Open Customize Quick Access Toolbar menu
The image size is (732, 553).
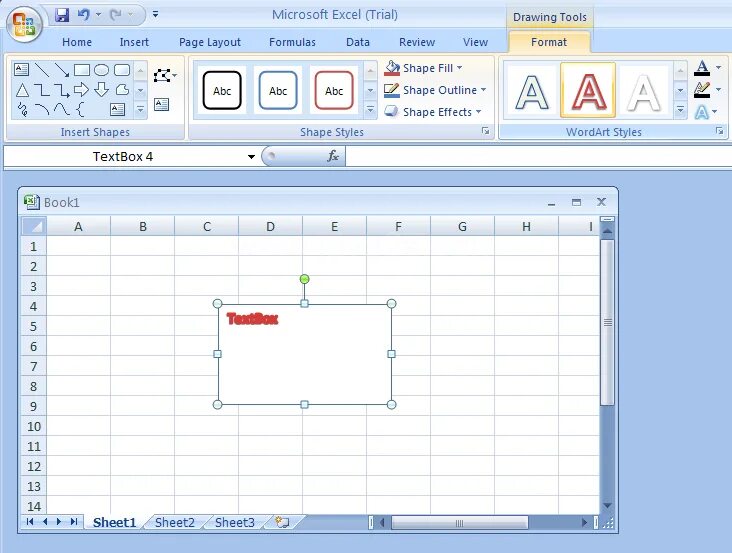point(155,15)
